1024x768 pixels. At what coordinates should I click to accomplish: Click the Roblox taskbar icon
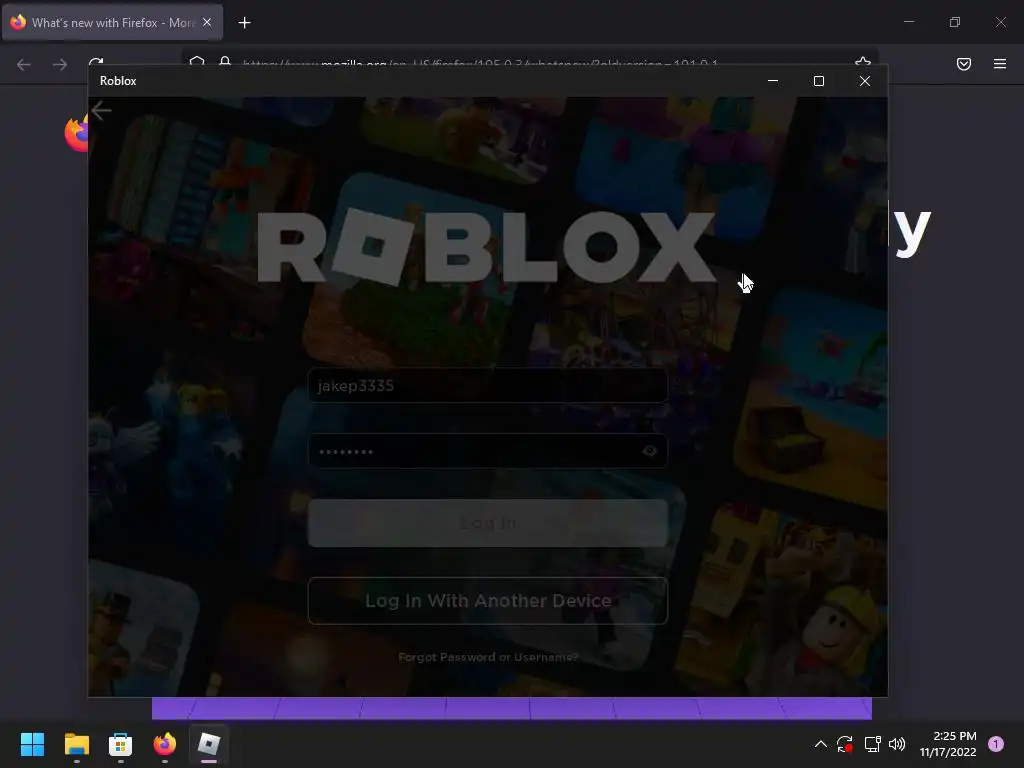[209, 744]
